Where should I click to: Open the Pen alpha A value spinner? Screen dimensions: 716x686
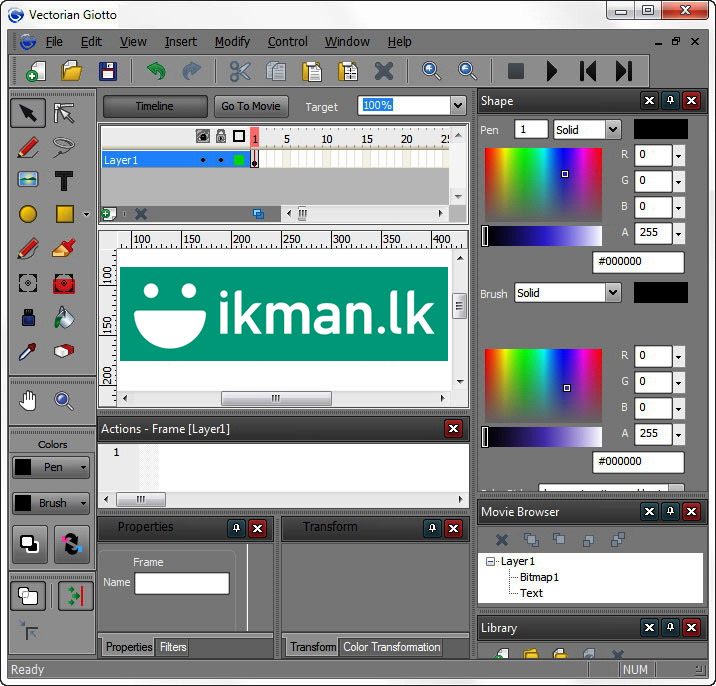coord(679,233)
